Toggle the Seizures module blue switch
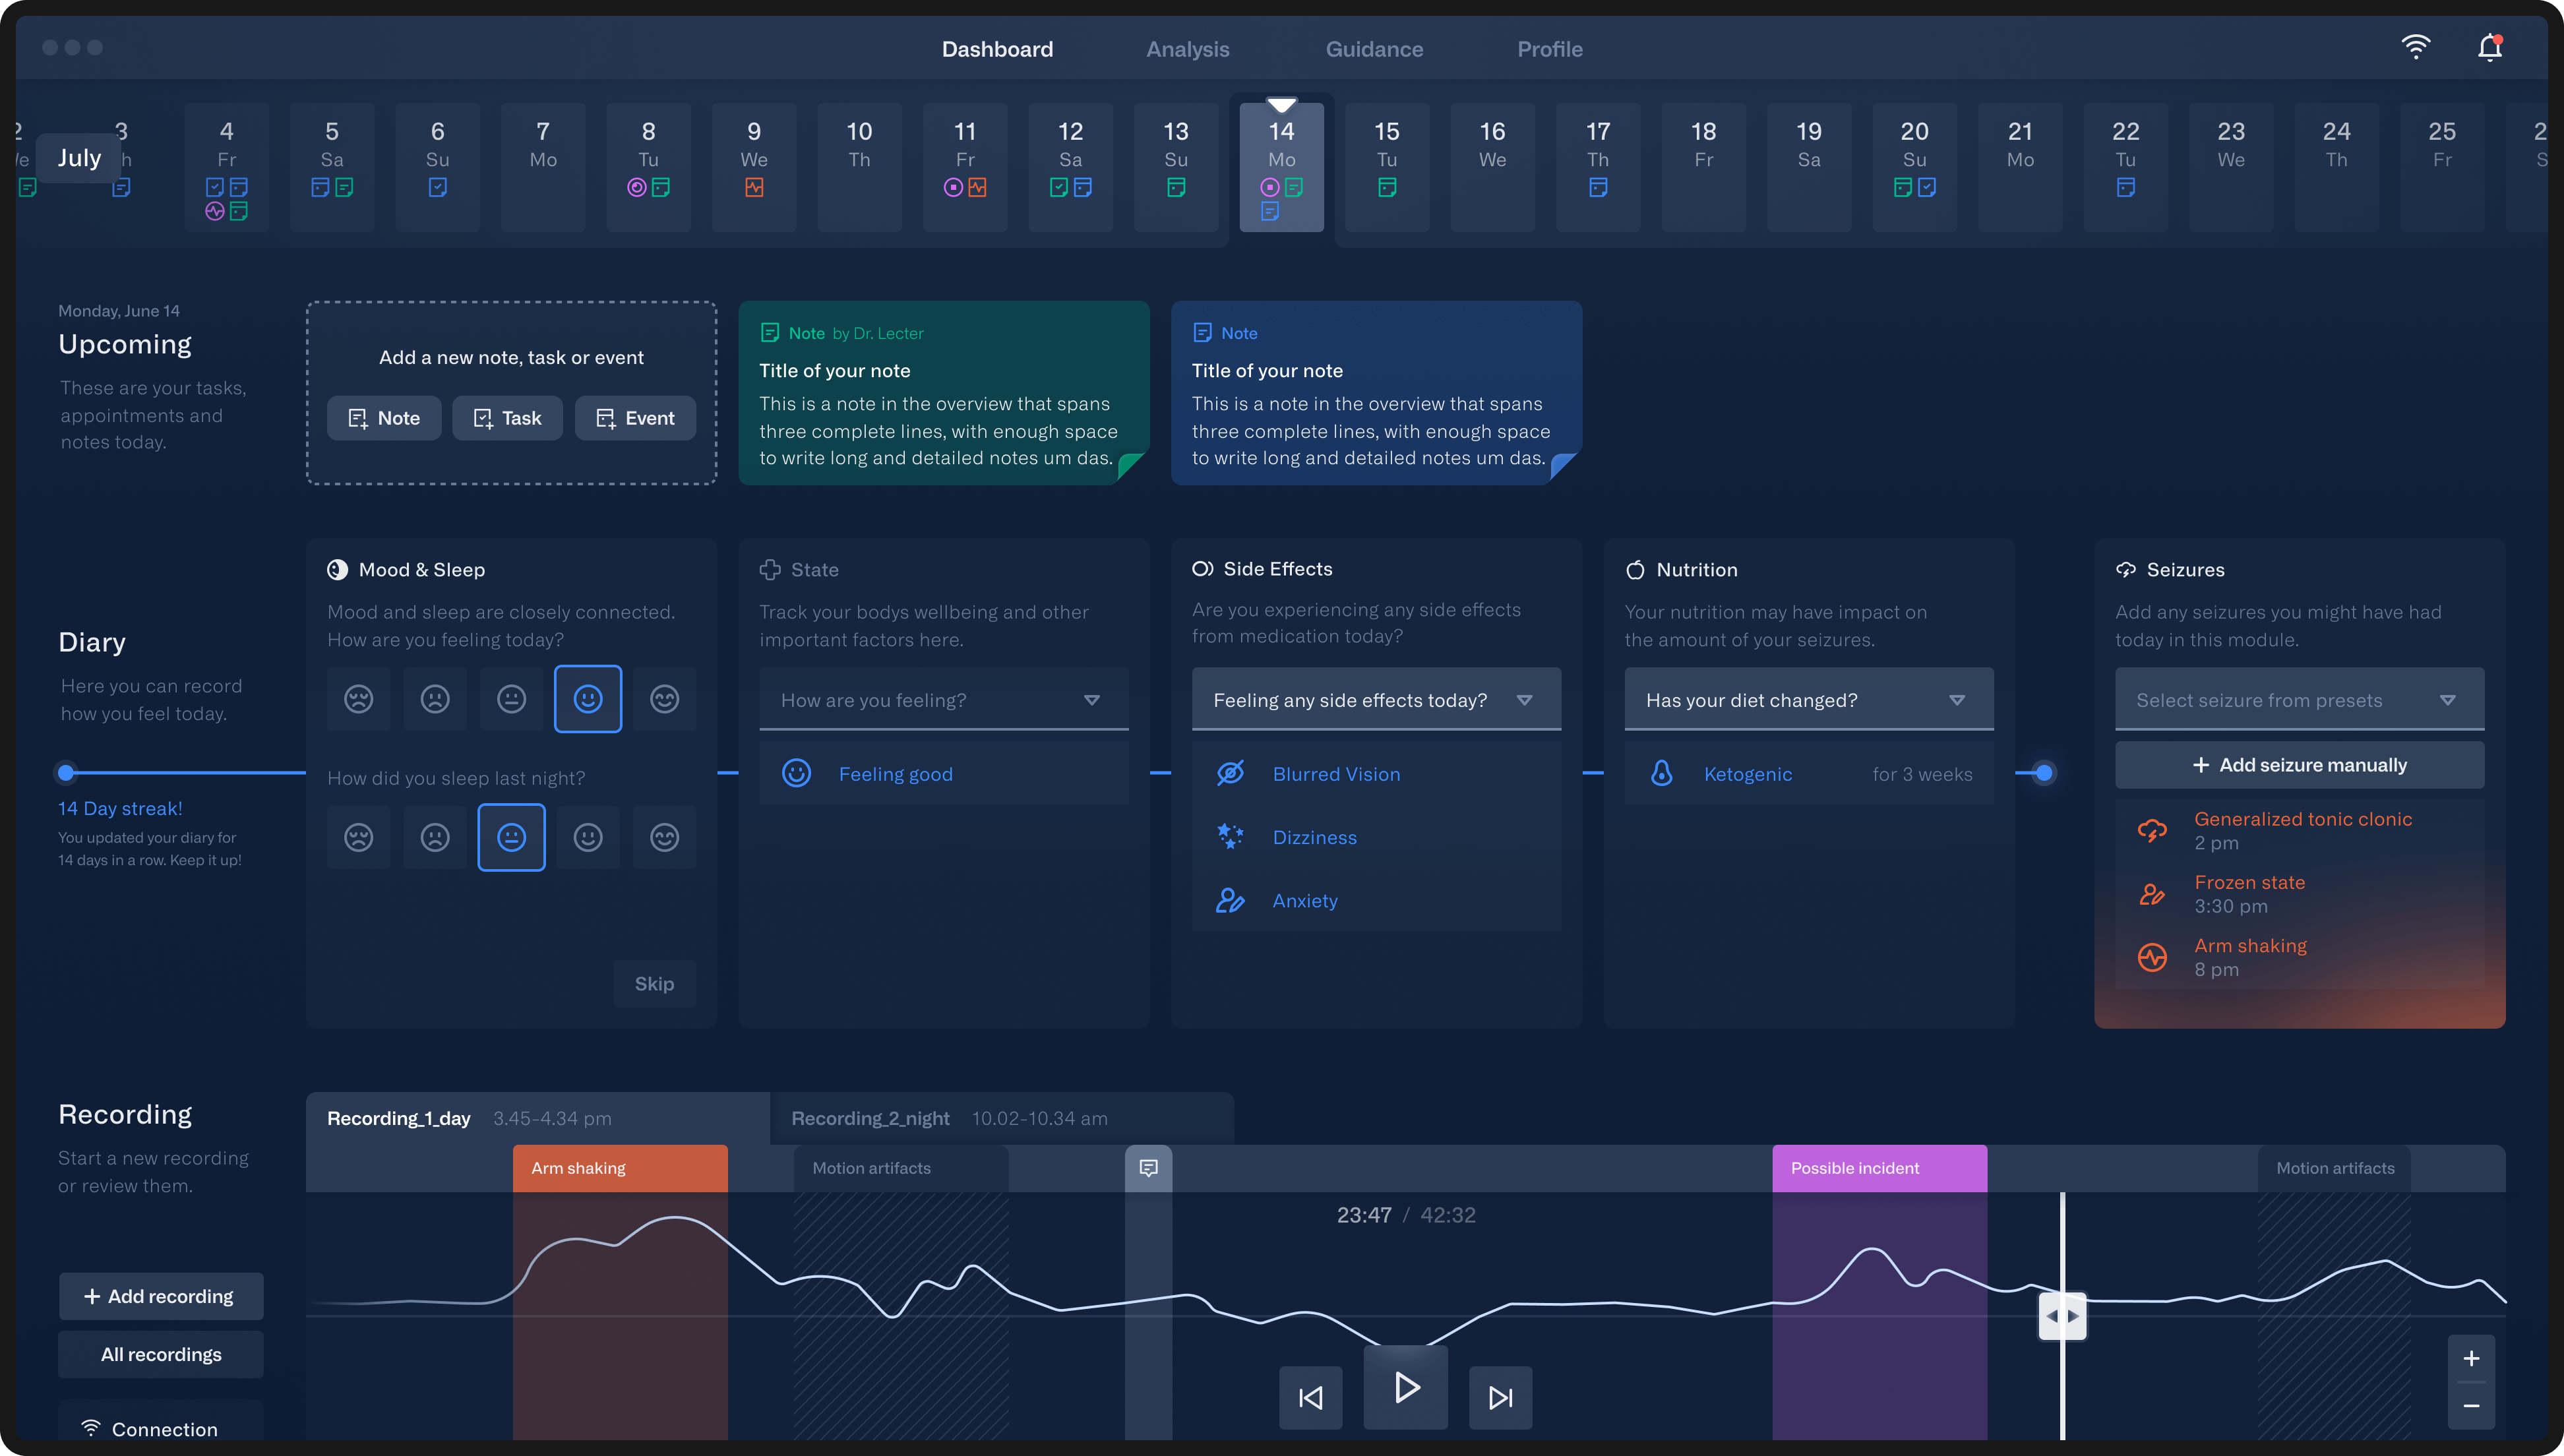Screen dimensions: 2564x1456 tap(2043, 773)
